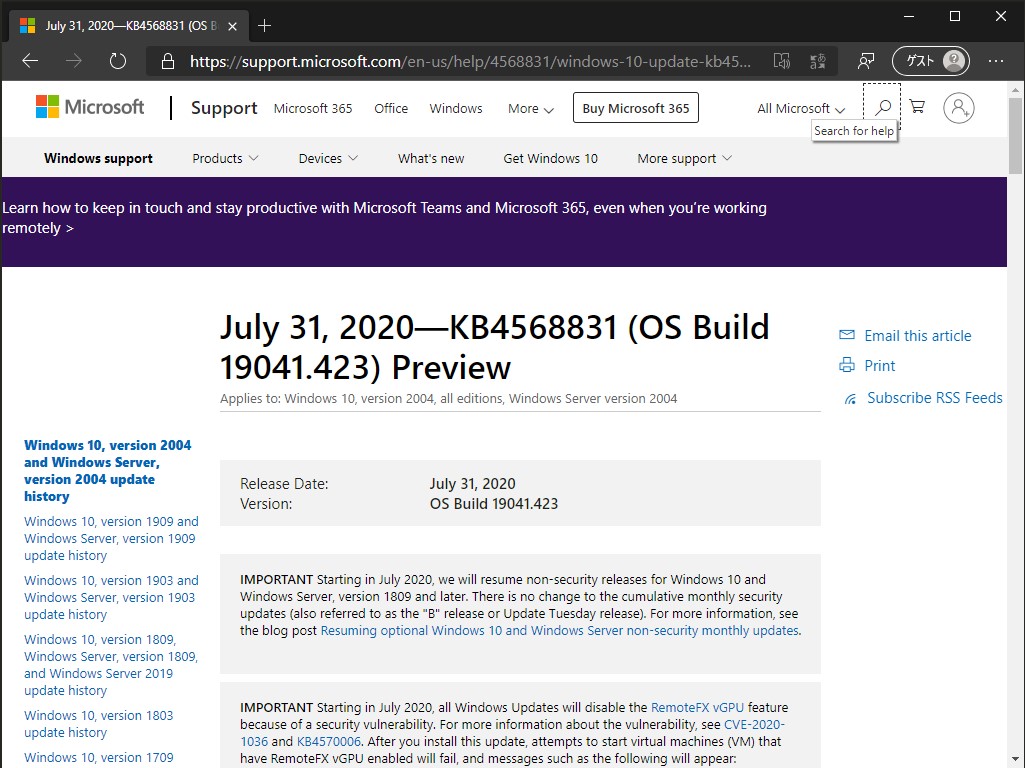1025x768 pixels.
Task: Reload the page
Action: pos(117,60)
